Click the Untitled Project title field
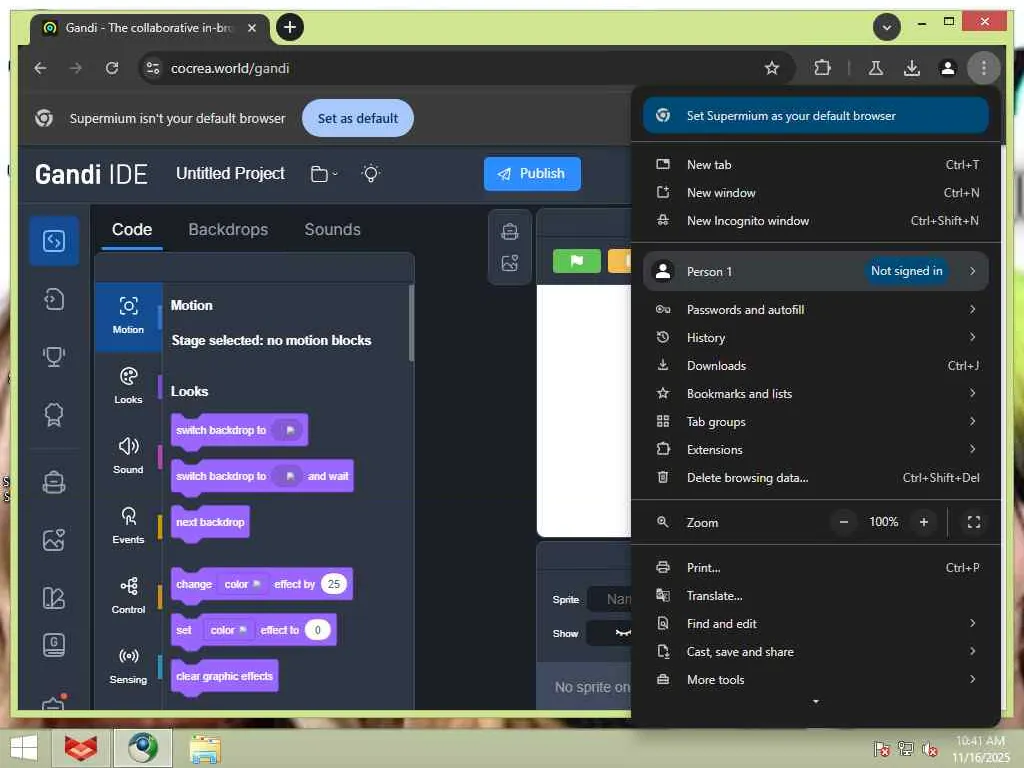The width and height of the screenshot is (1024, 768). pyautogui.click(x=230, y=174)
